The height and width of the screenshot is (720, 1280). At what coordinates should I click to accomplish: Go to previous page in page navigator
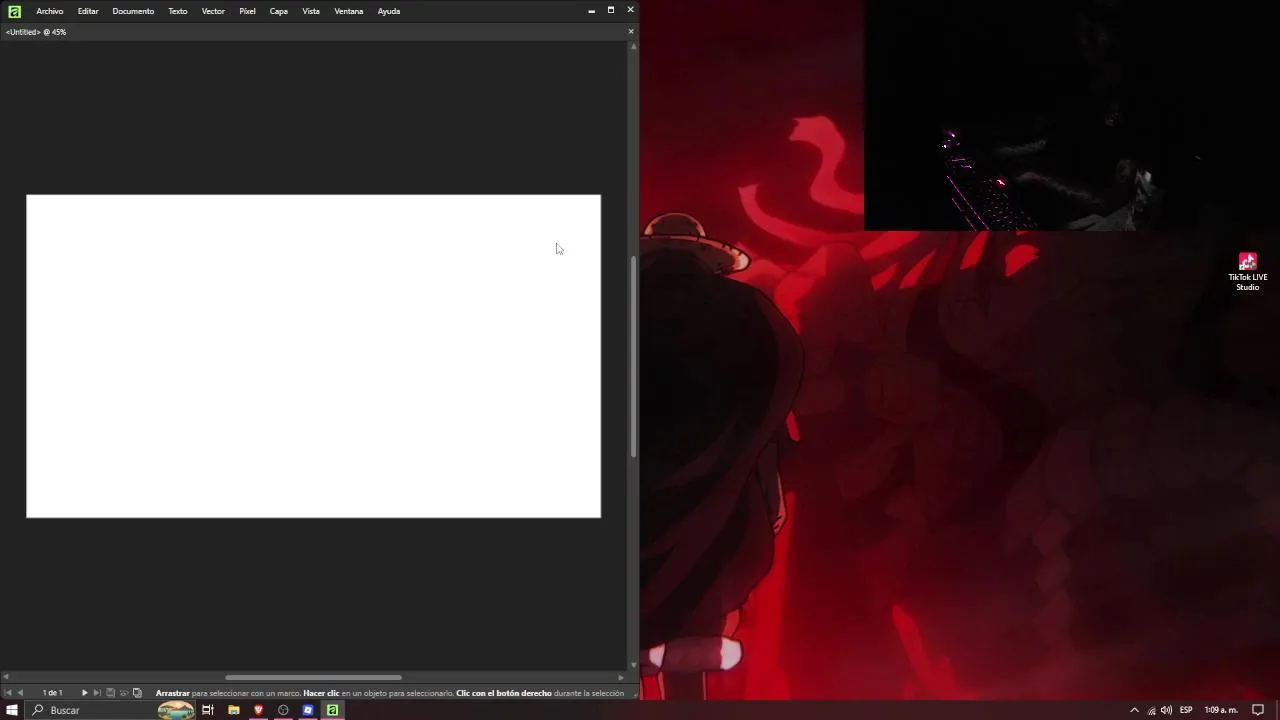[x=20, y=693]
